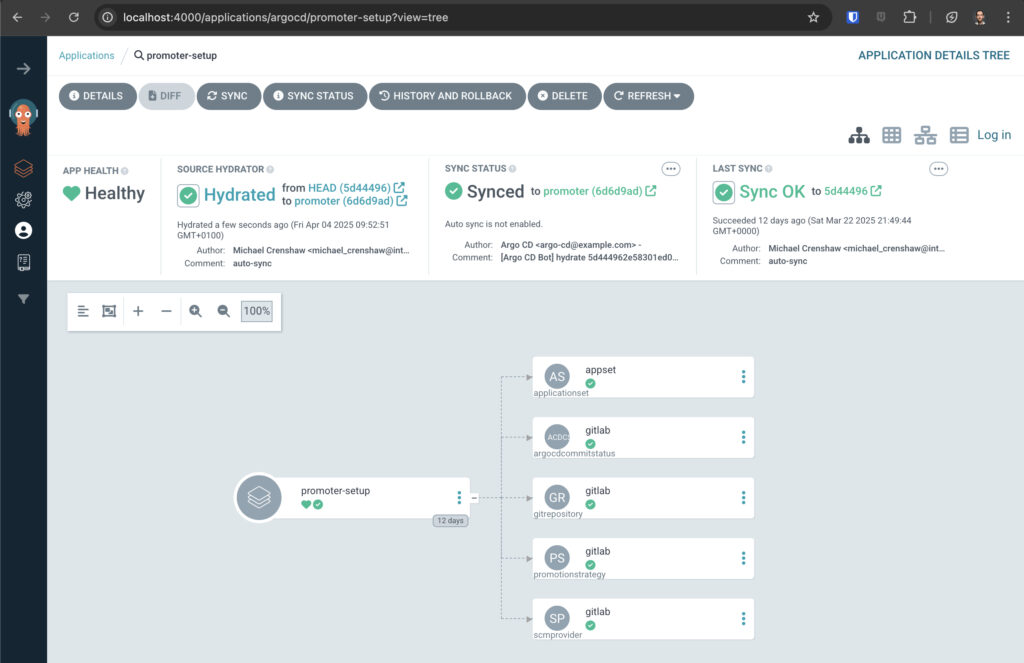Select the SP scmprovider node icon

pyautogui.click(x=557, y=619)
